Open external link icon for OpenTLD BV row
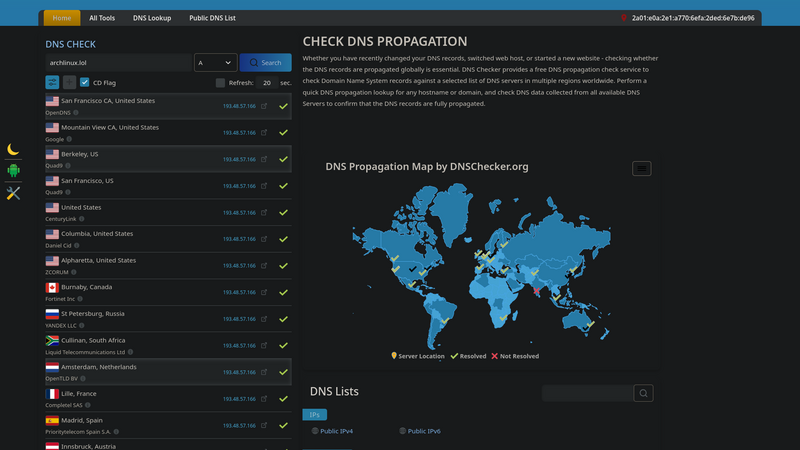Screen dimensions: 800x450 pos(264,372)
